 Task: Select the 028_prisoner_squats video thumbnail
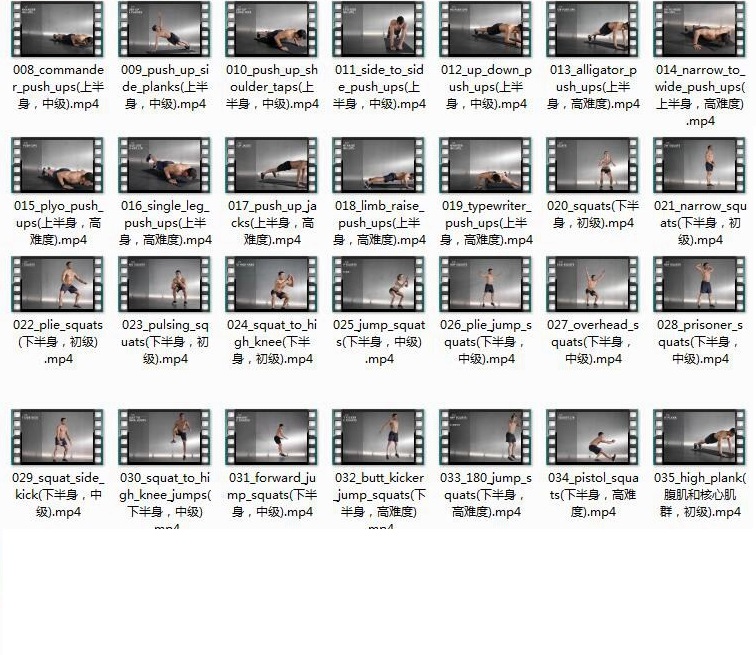tap(700, 283)
